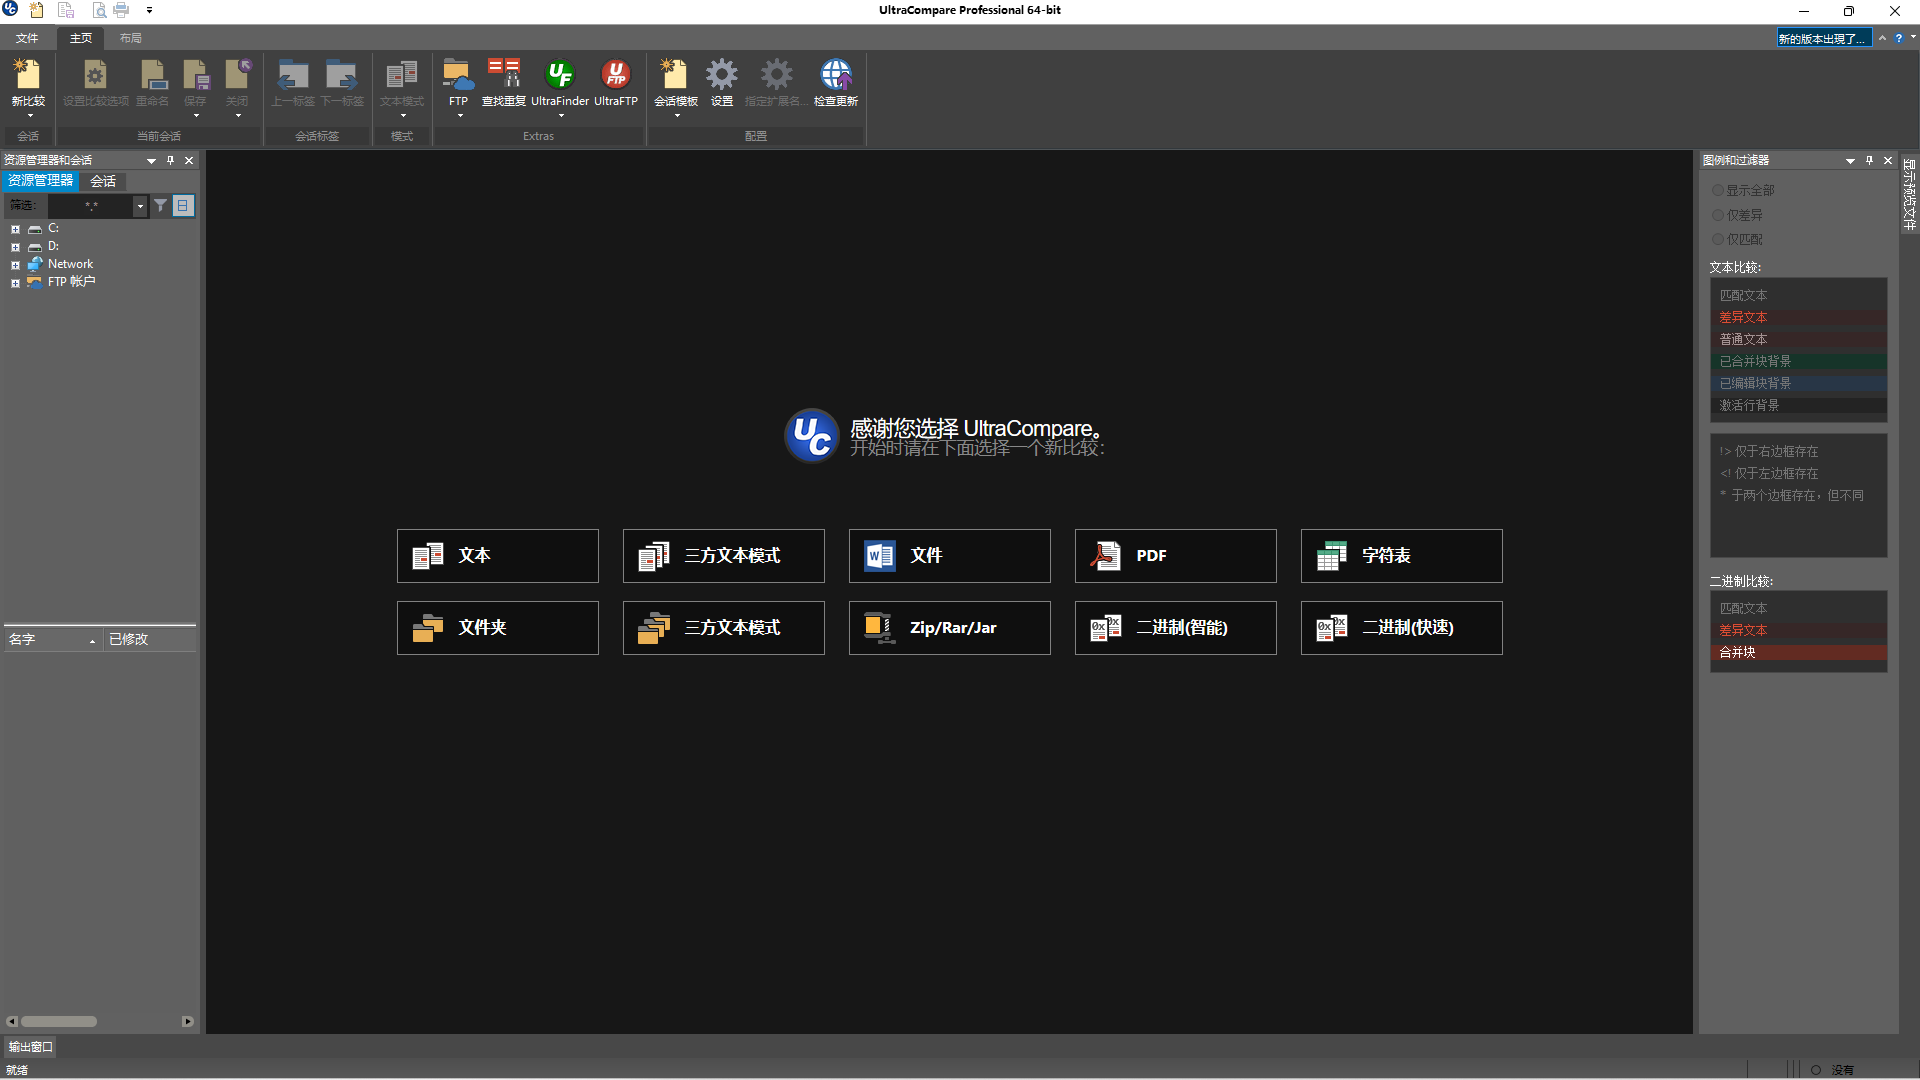Go to 下一标签 next tab
The image size is (1920, 1080).
(x=341, y=75)
